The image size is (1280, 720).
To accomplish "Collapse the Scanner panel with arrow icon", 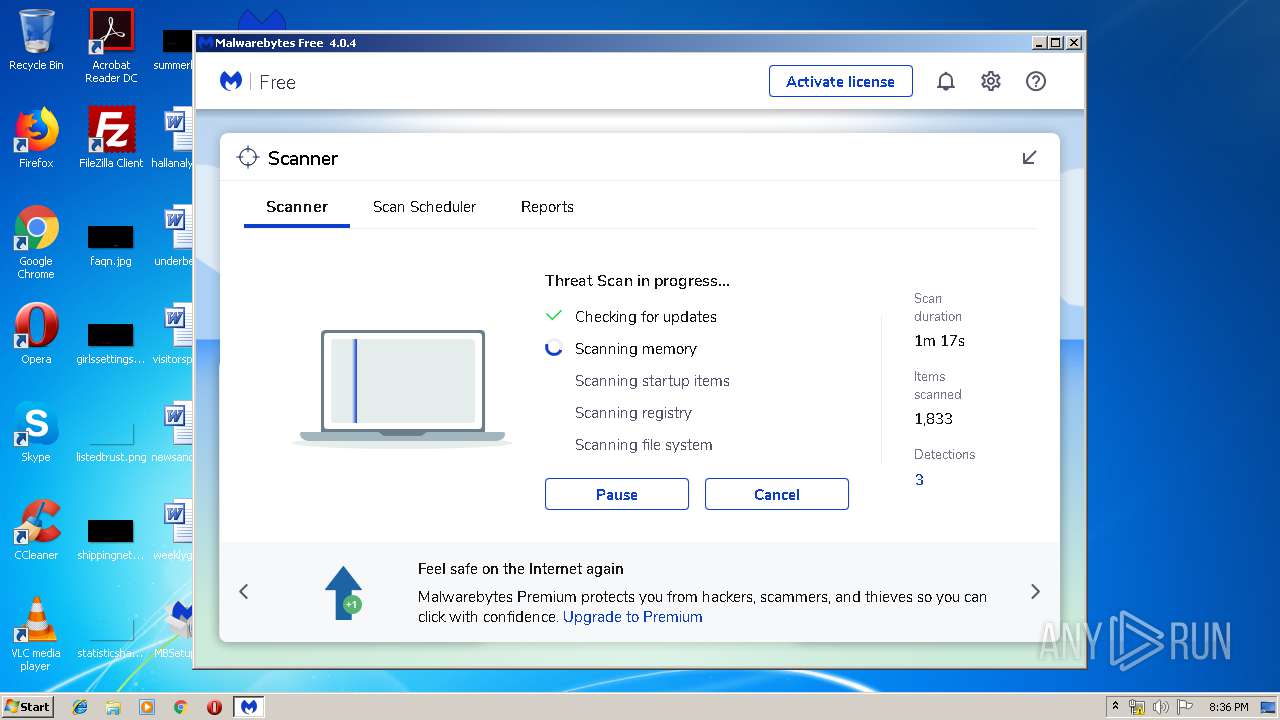I will tap(1029, 158).
